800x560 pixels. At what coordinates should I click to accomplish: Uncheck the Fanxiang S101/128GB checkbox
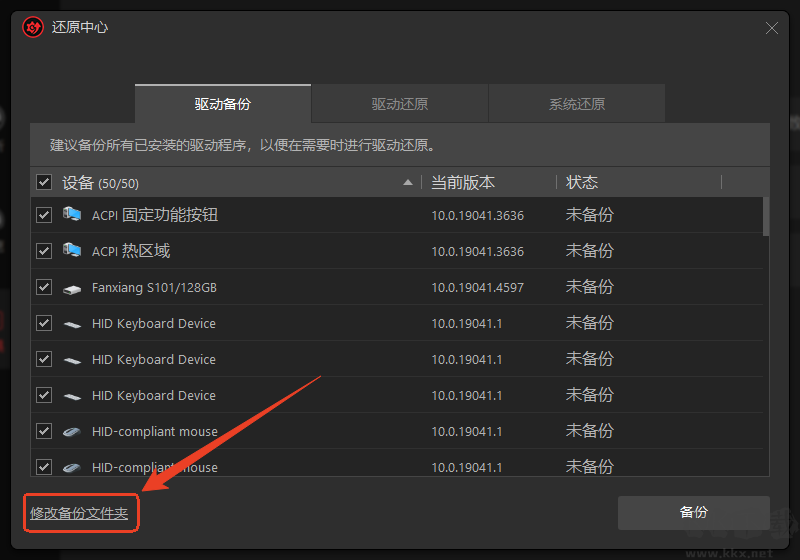click(44, 287)
